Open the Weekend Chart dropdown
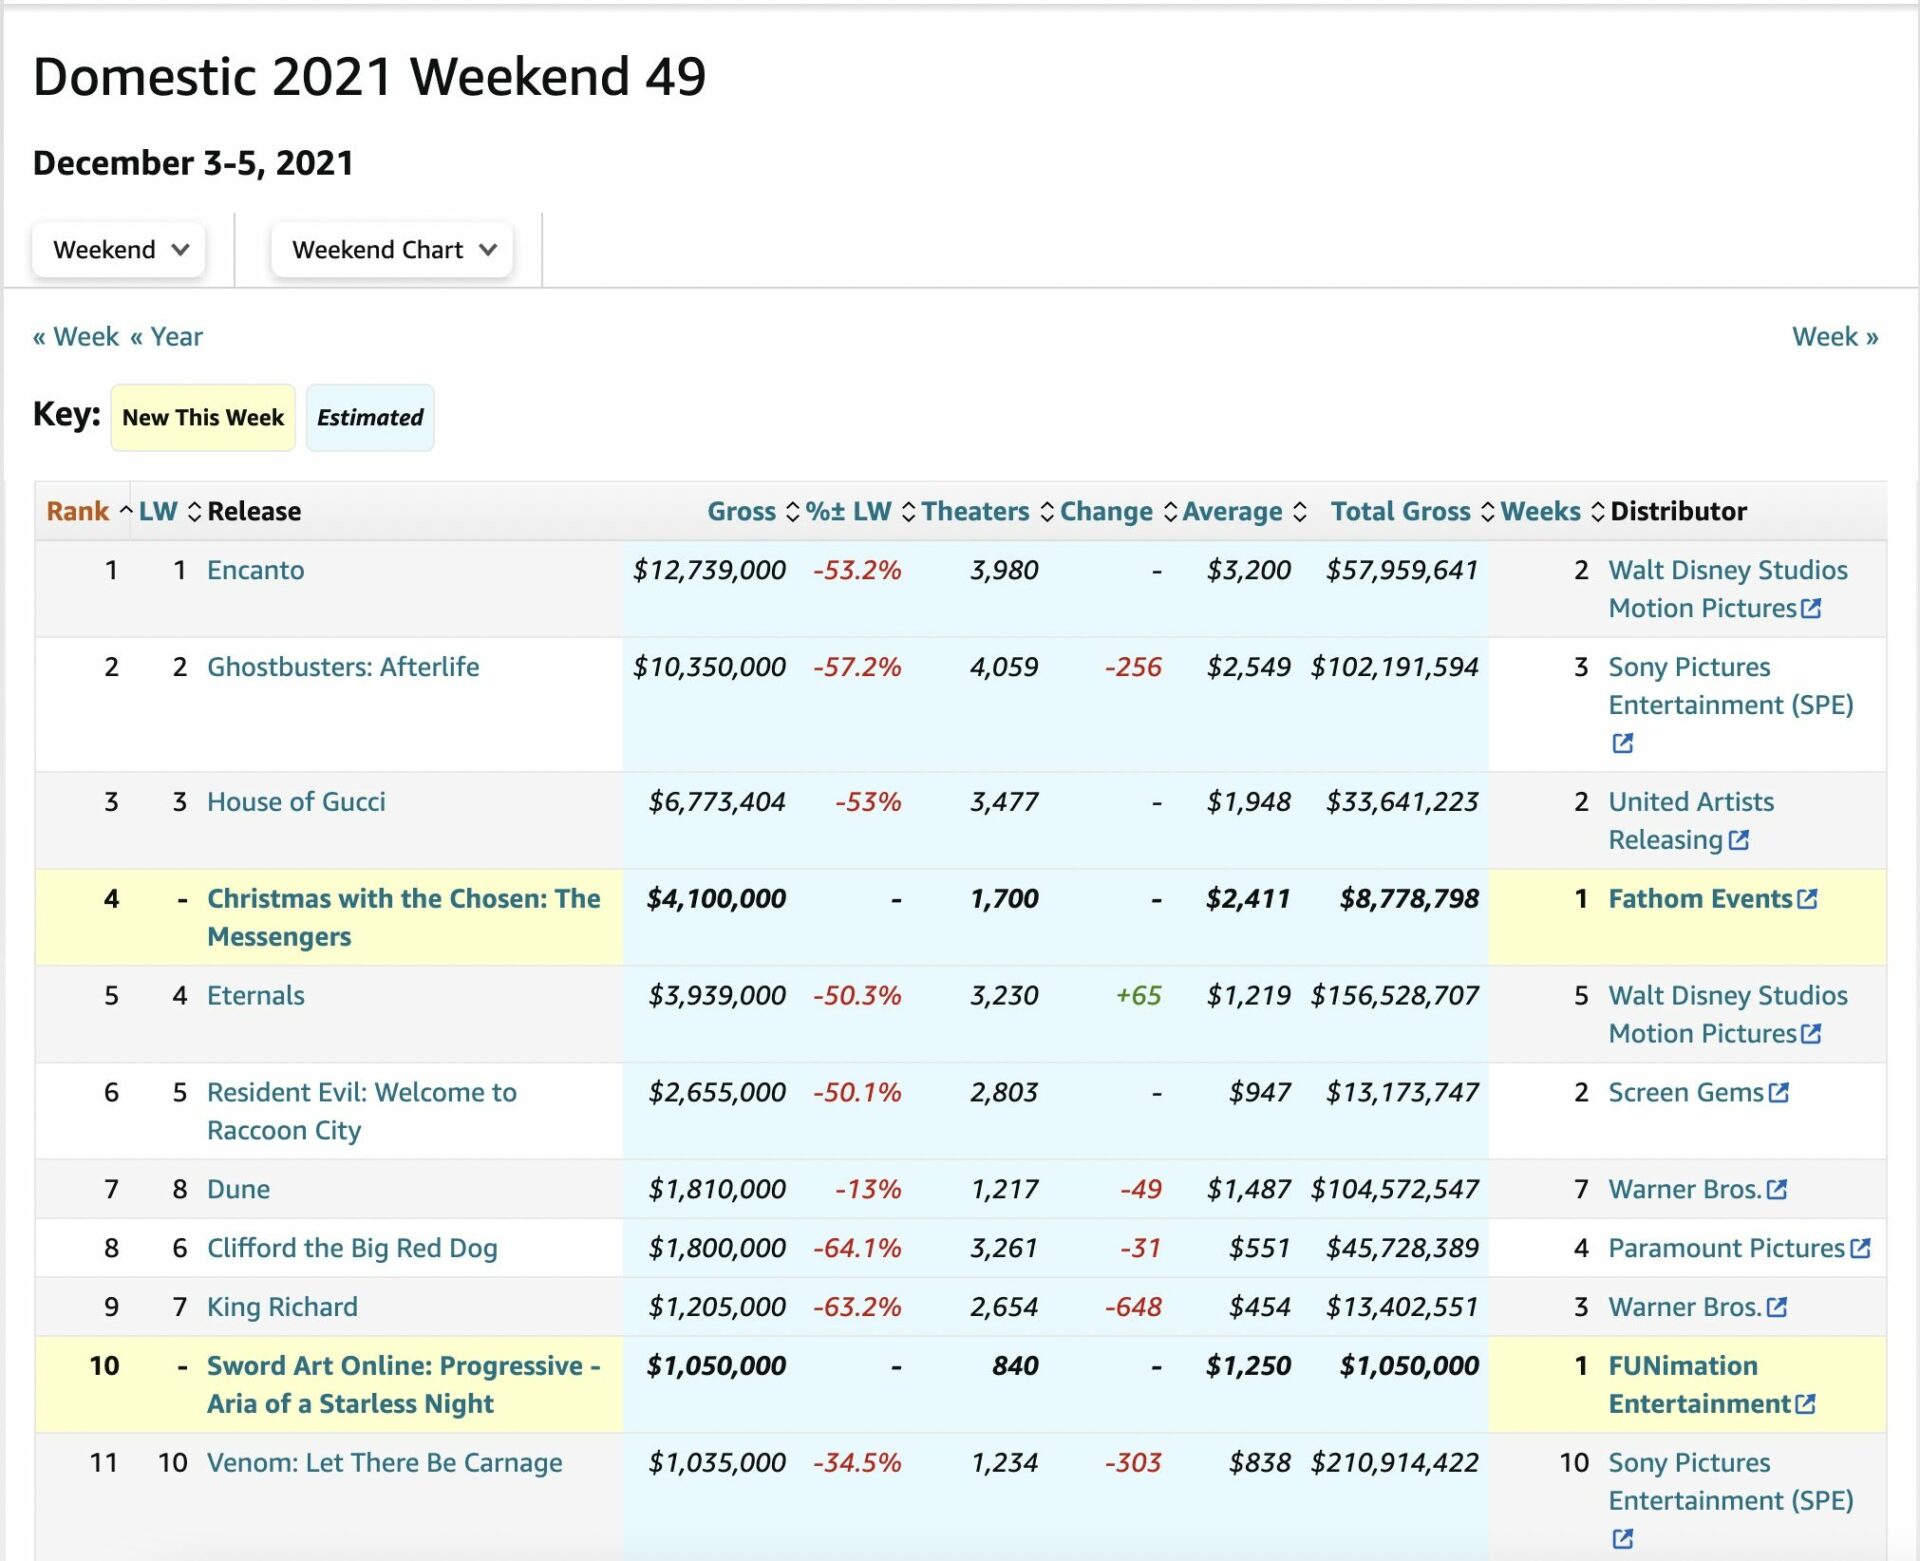This screenshot has height=1561, width=1920. (392, 249)
